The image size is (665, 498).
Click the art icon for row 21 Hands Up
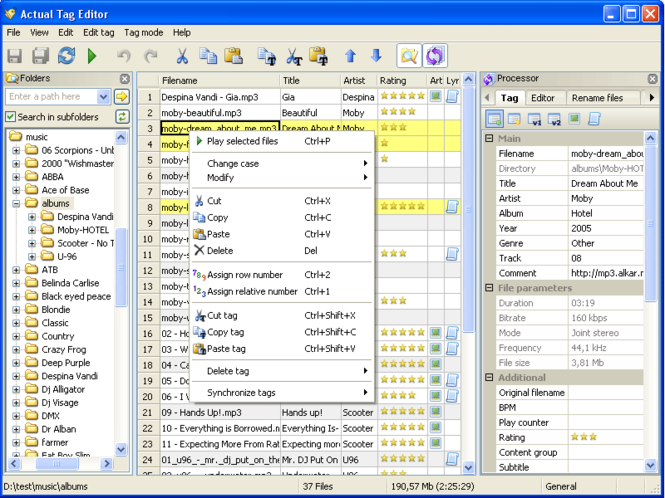click(436, 411)
